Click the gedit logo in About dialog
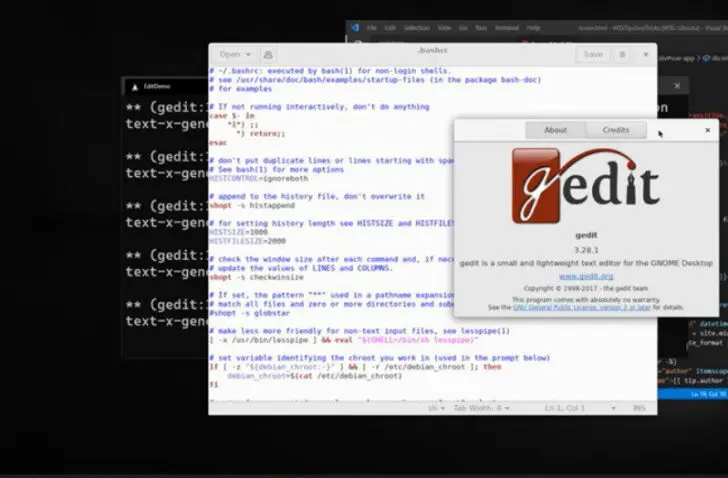The width and height of the screenshot is (728, 478). tap(586, 186)
